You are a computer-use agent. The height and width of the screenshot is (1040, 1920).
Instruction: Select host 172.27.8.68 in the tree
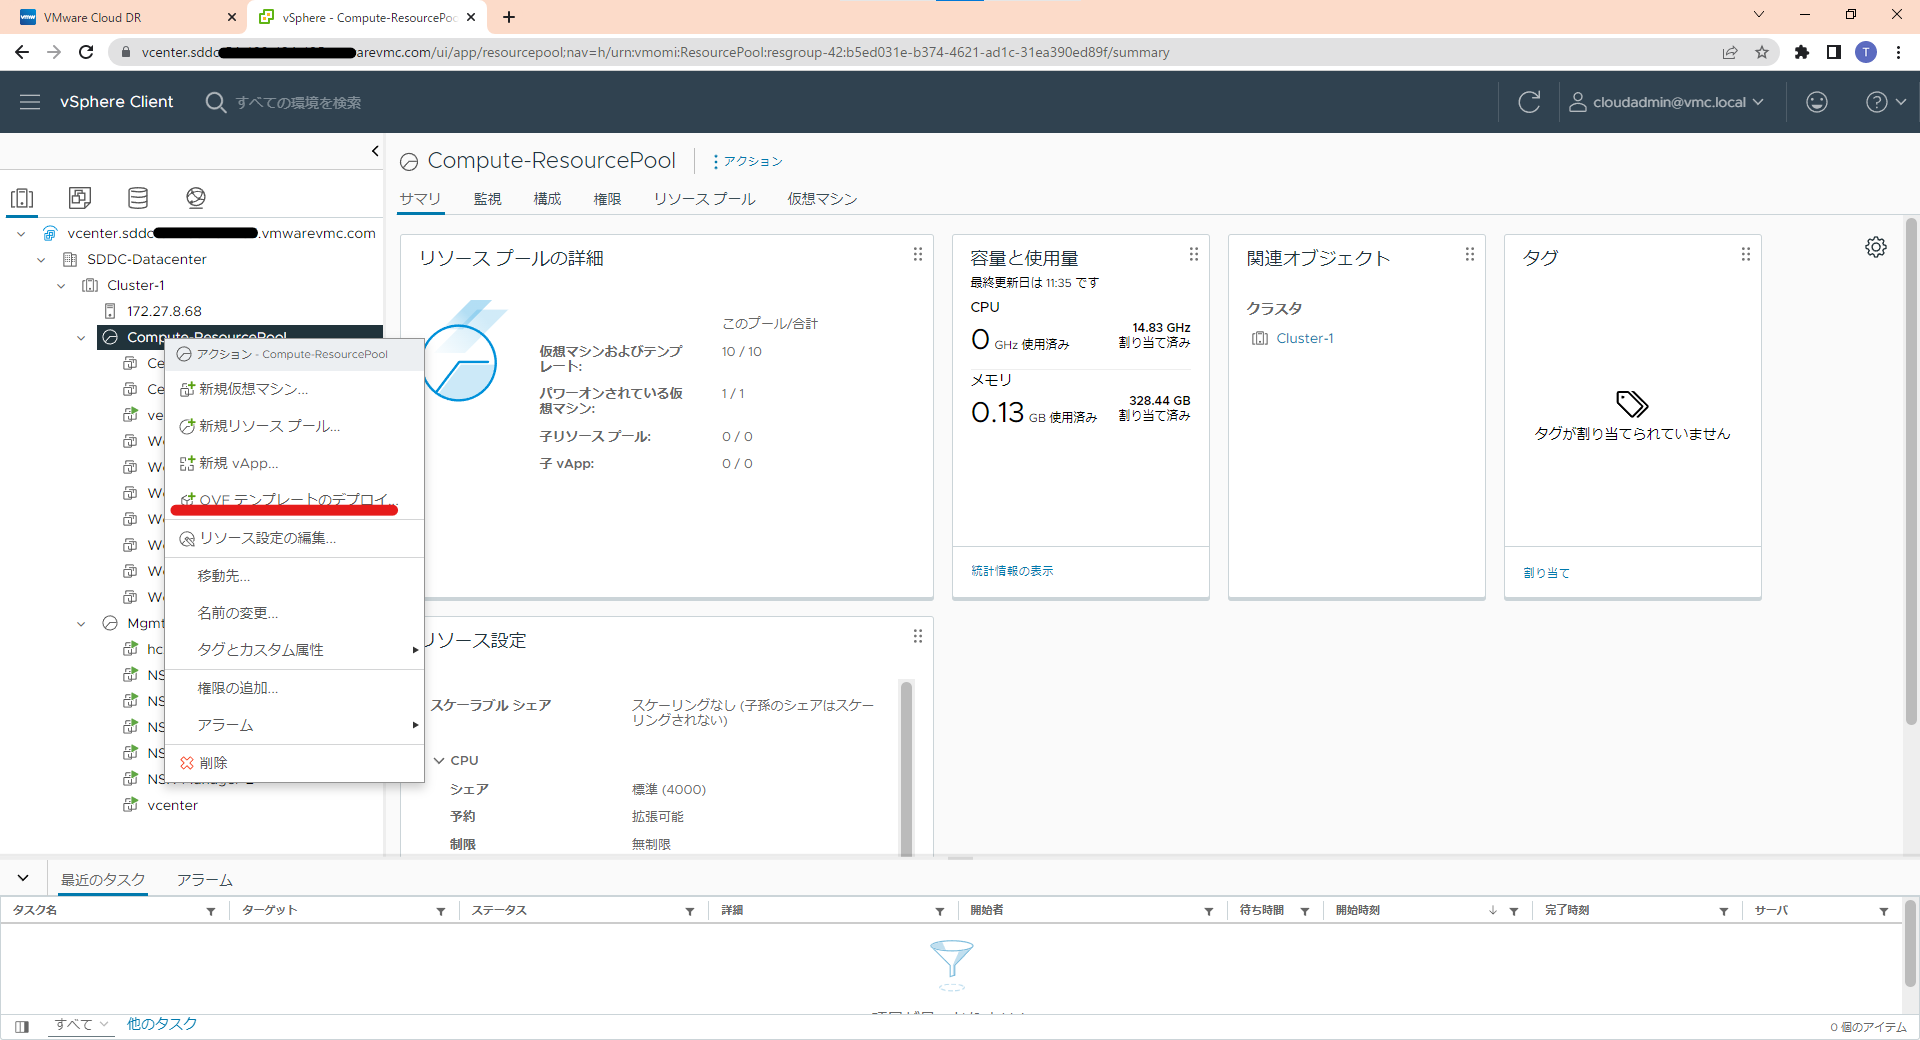(x=164, y=312)
